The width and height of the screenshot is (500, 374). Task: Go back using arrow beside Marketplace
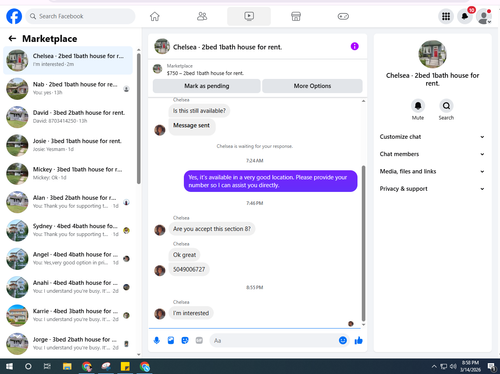(x=12, y=39)
